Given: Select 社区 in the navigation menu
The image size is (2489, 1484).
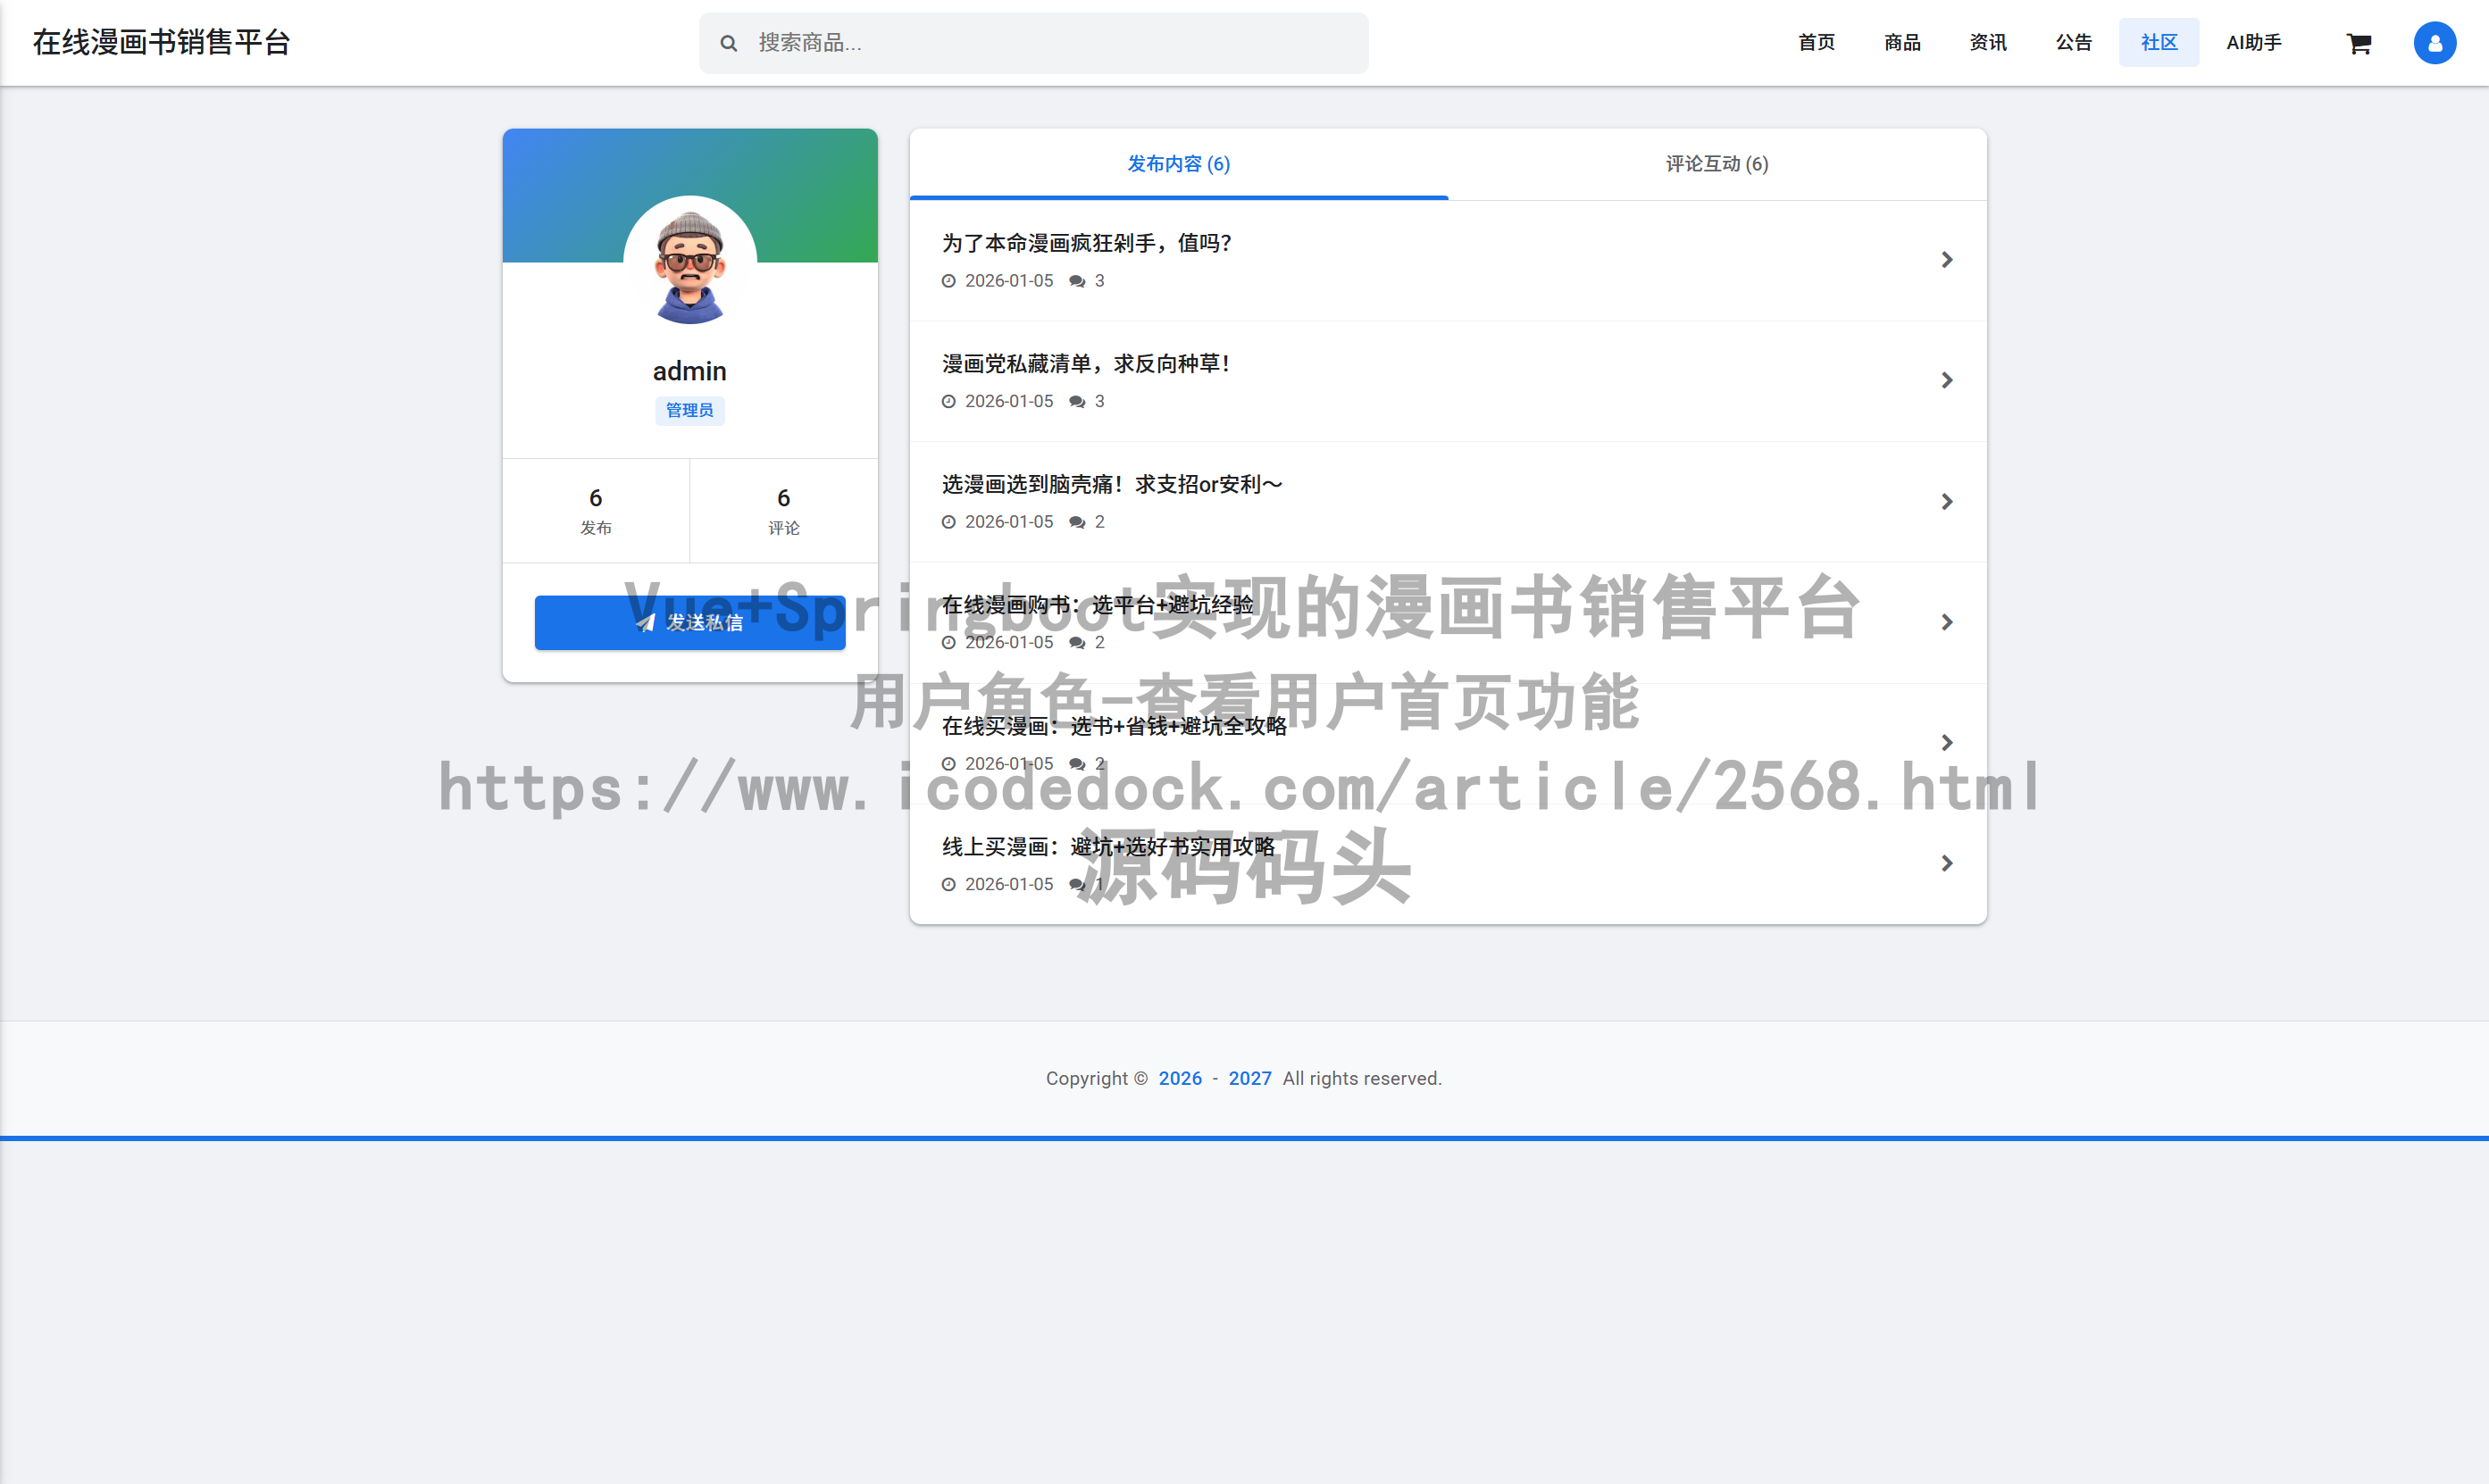Looking at the screenshot, I should (2158, 42).
